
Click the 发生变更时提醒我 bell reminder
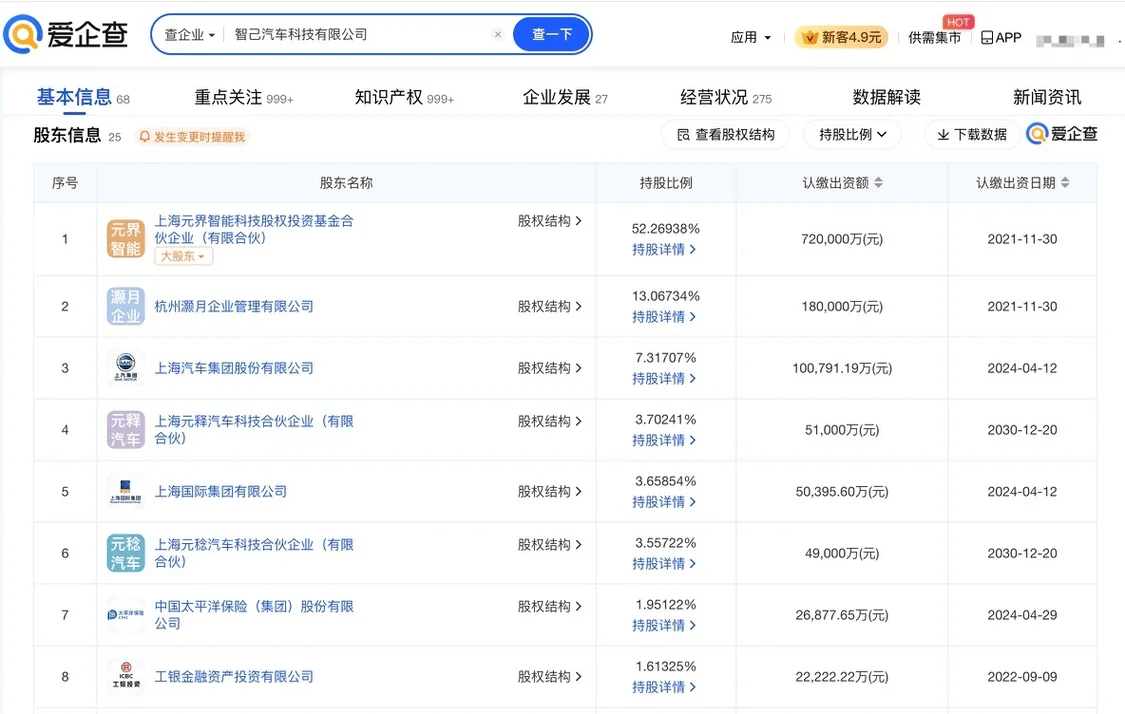[192, 136]
